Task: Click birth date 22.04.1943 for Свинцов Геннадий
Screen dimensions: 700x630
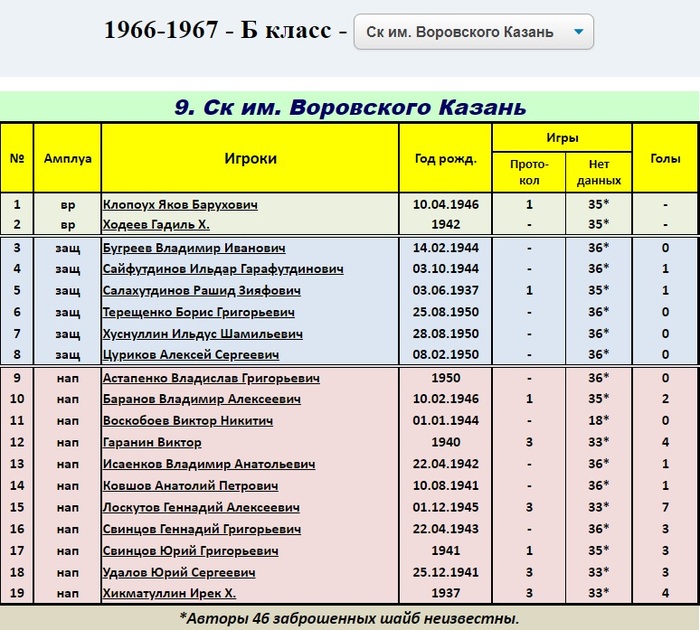Action: [x=446, y=529]
